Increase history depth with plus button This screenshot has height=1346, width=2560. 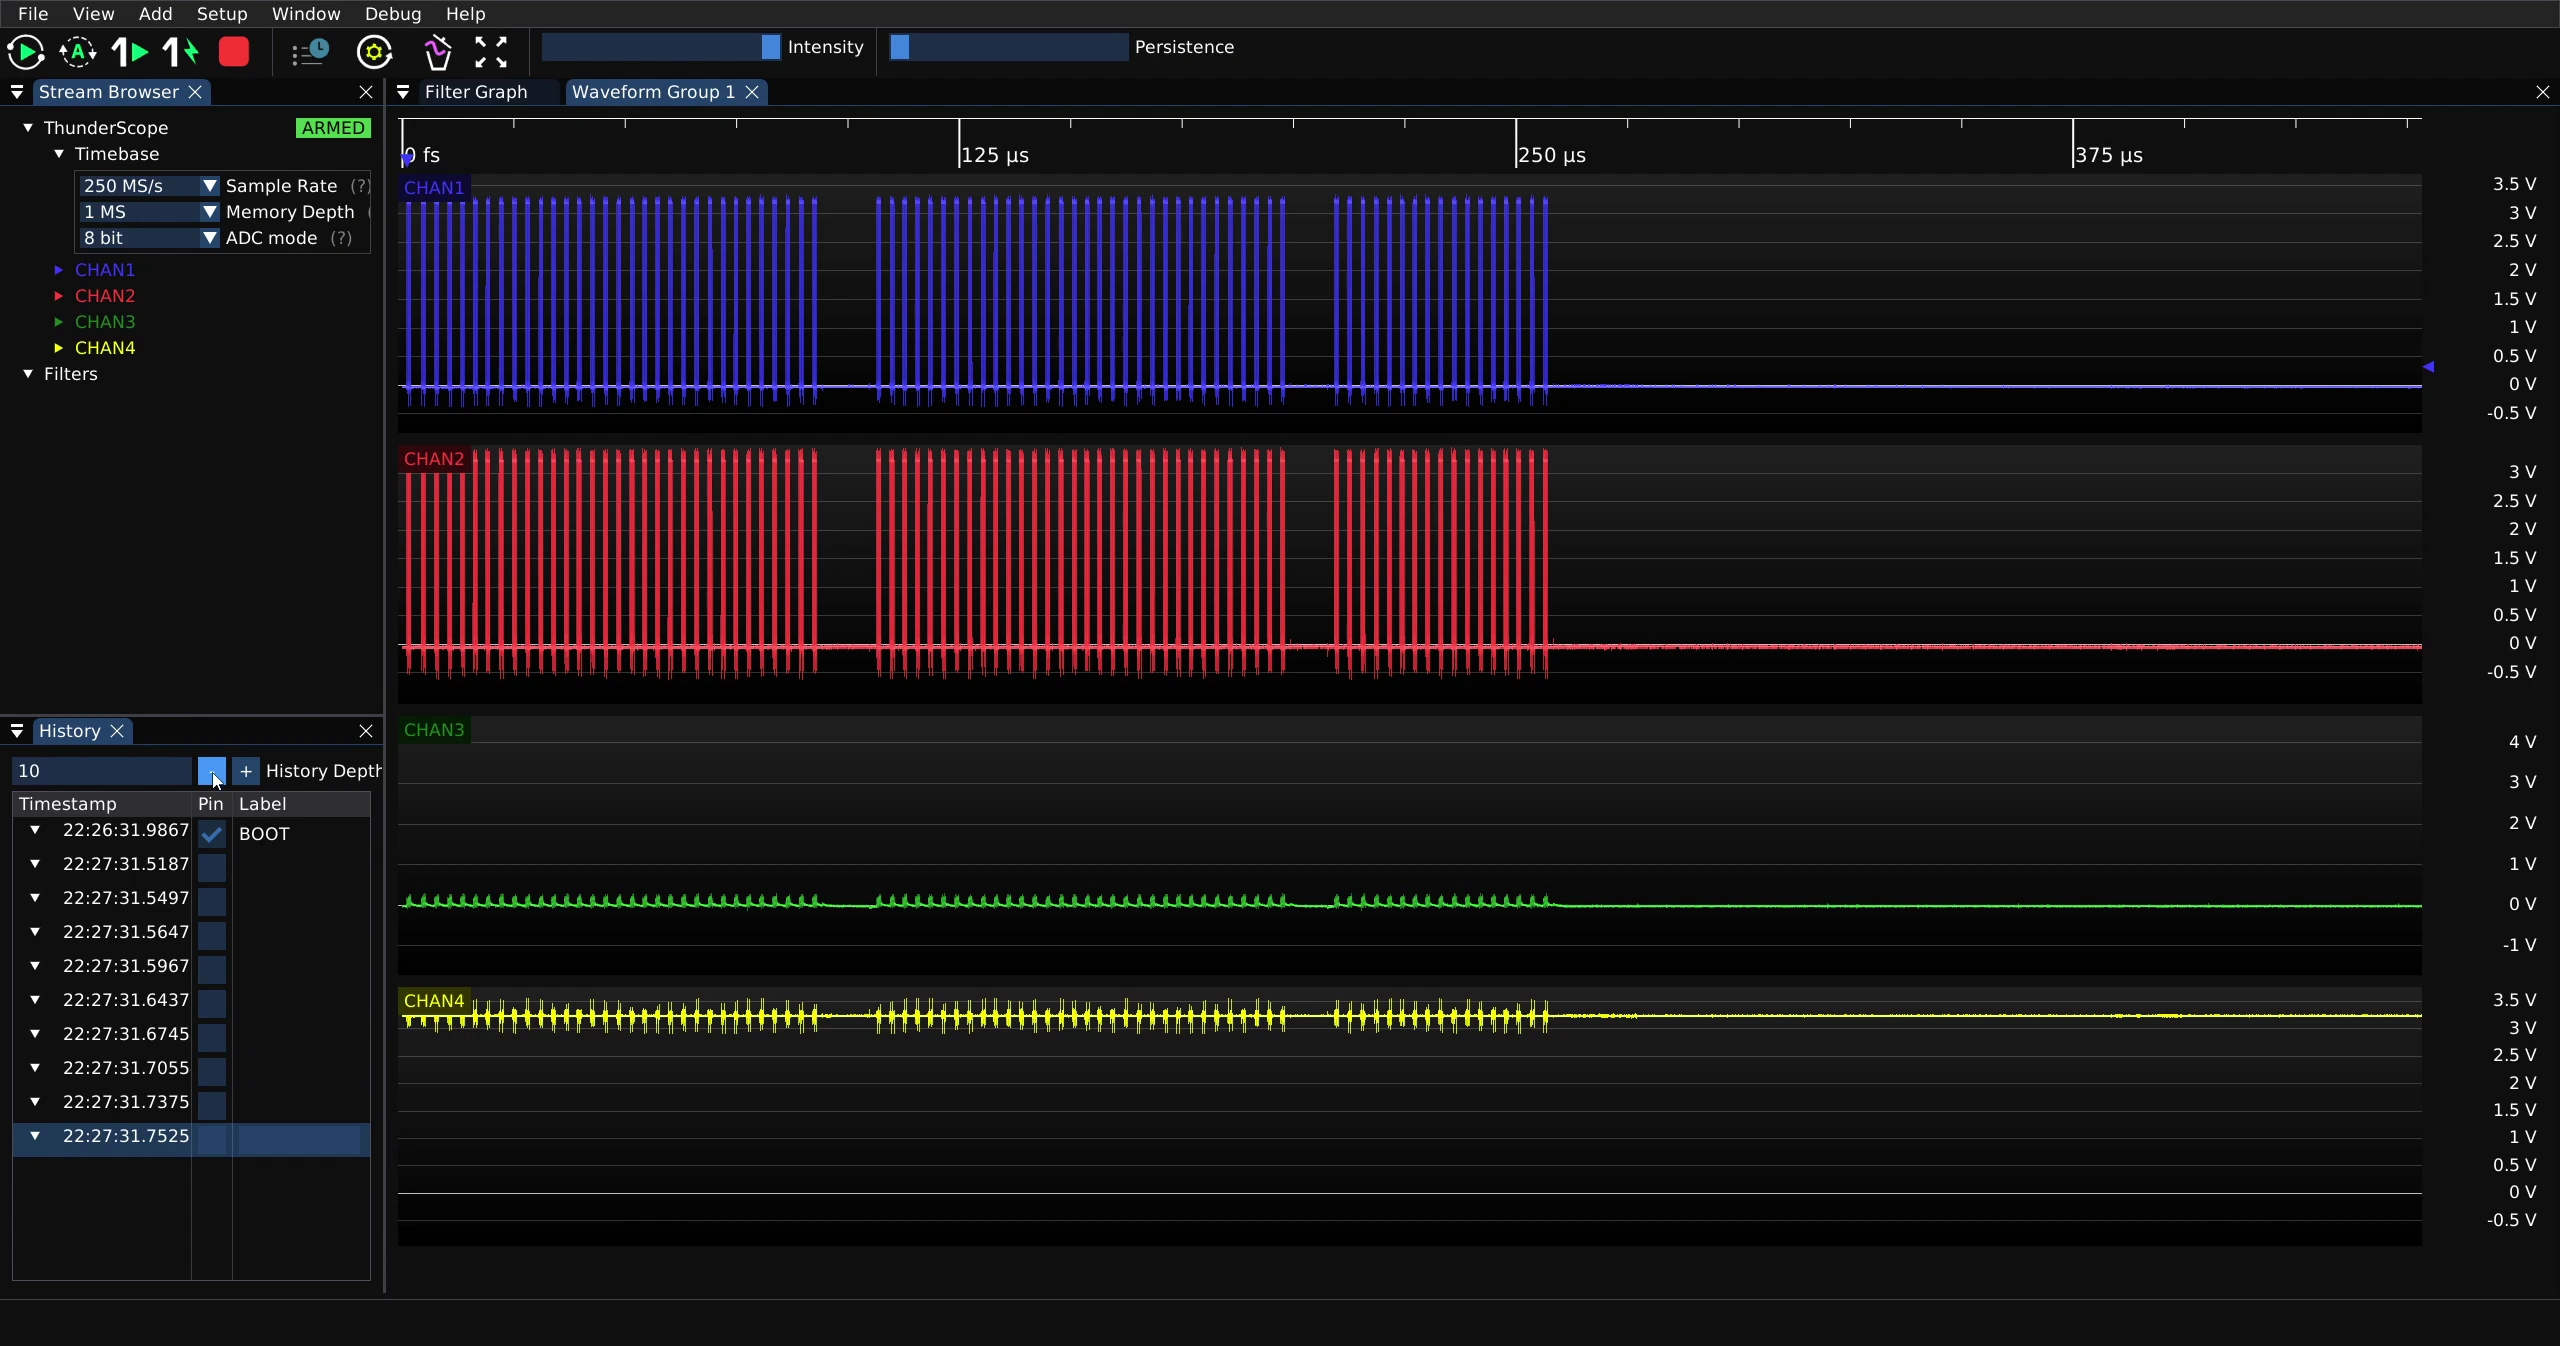(x=246, y=771)
